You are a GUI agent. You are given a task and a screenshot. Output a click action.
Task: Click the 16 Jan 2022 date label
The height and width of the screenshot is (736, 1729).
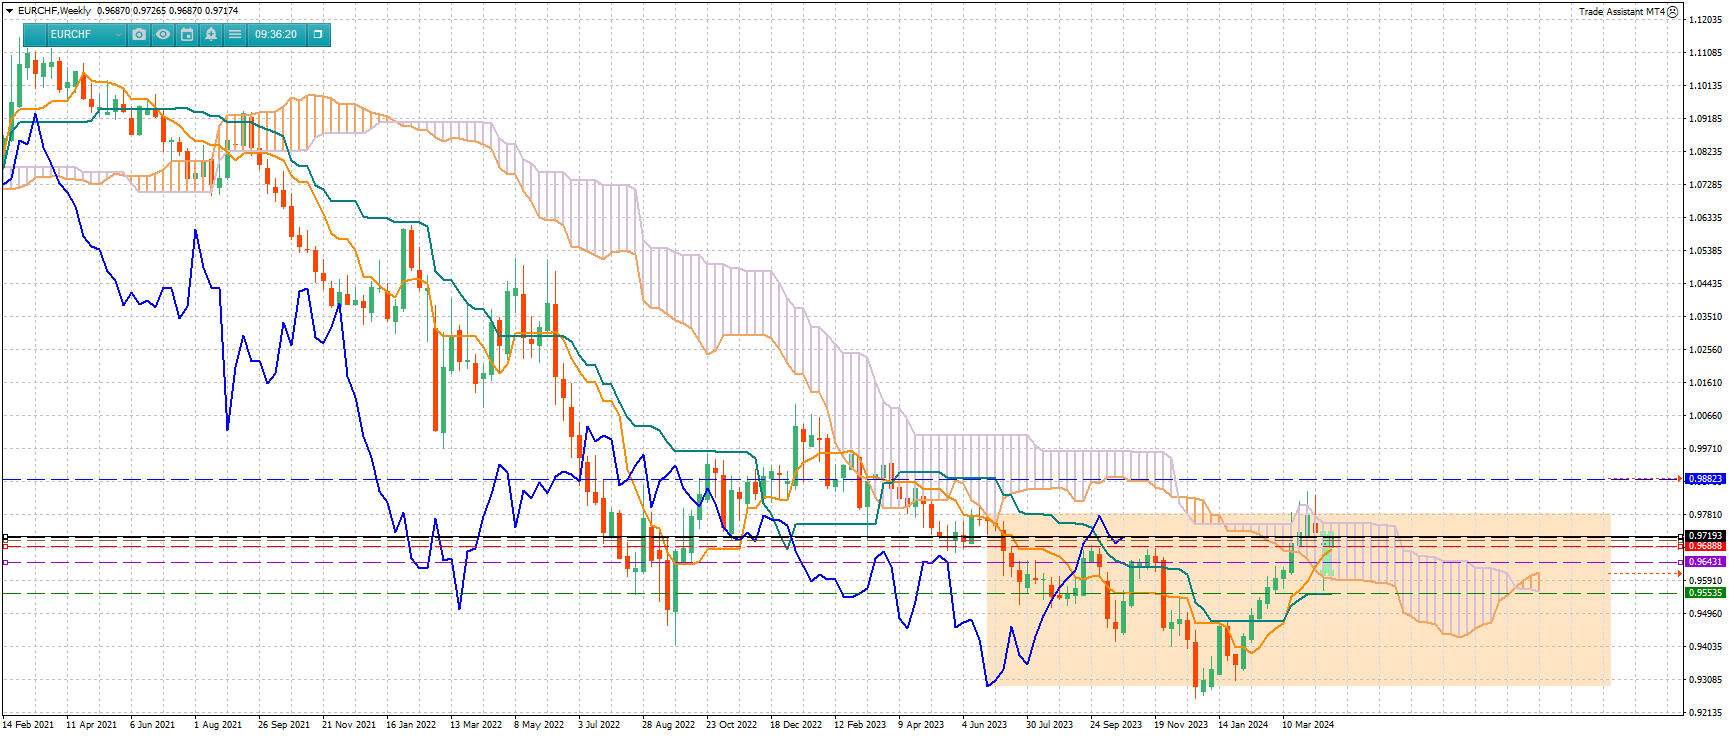411,725
